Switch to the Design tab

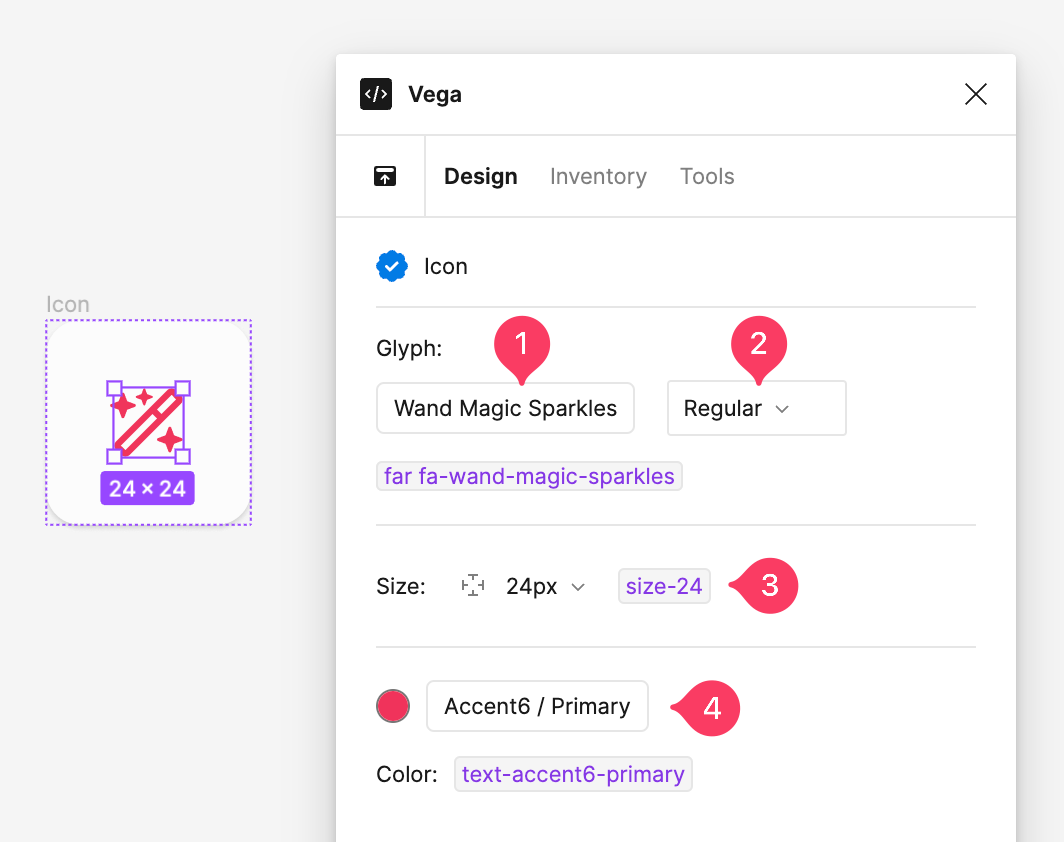tap(480, 176)
